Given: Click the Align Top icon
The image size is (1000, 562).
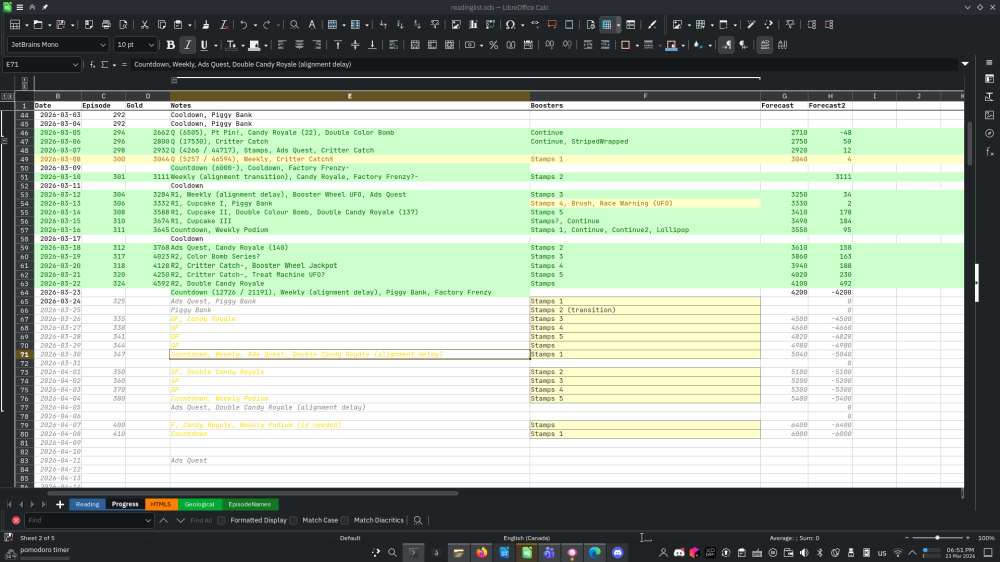Looking at the screenshot, I should click(x=338, y=45).
